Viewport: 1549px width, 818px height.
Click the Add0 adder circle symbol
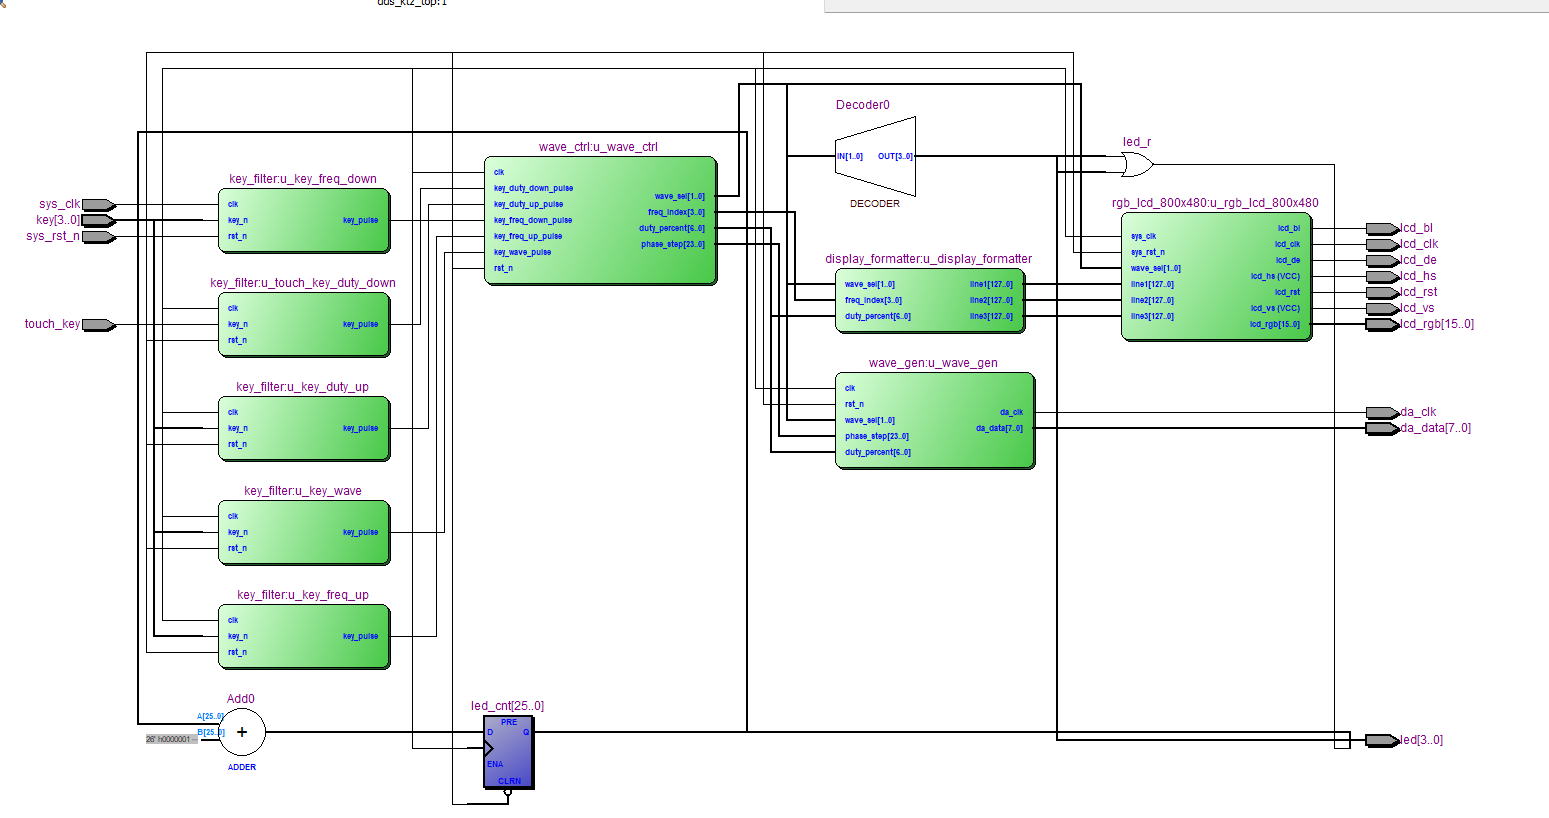[242, 732]
